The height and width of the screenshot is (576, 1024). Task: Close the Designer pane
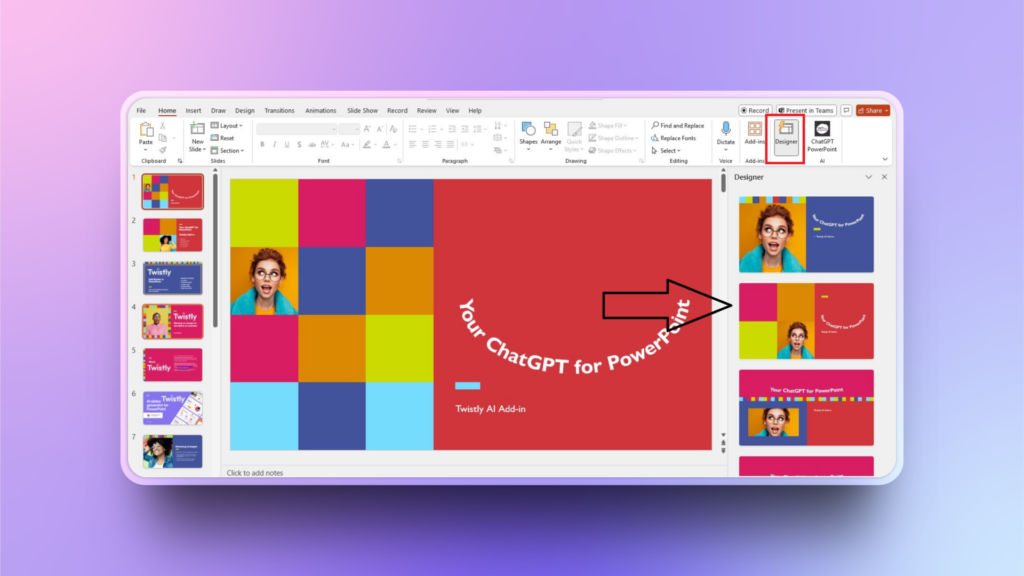884,177
